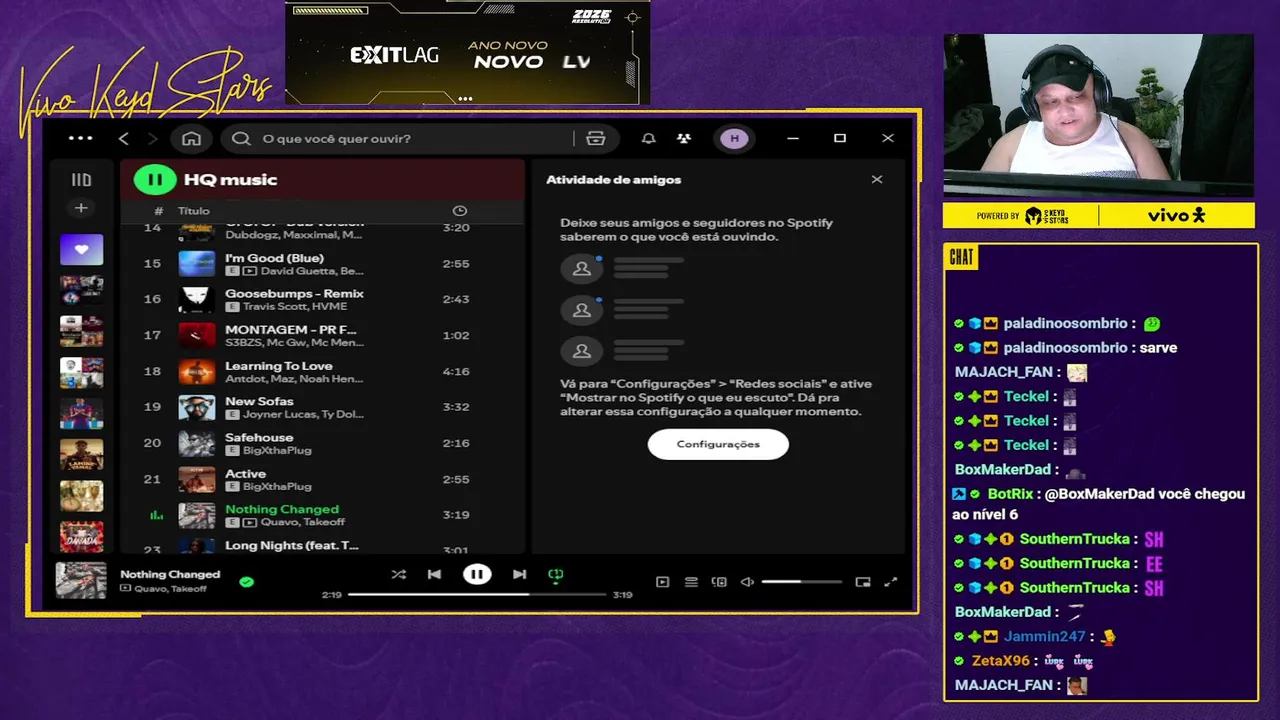
Task: Go to Spotify Home icon
Action: 191,138
